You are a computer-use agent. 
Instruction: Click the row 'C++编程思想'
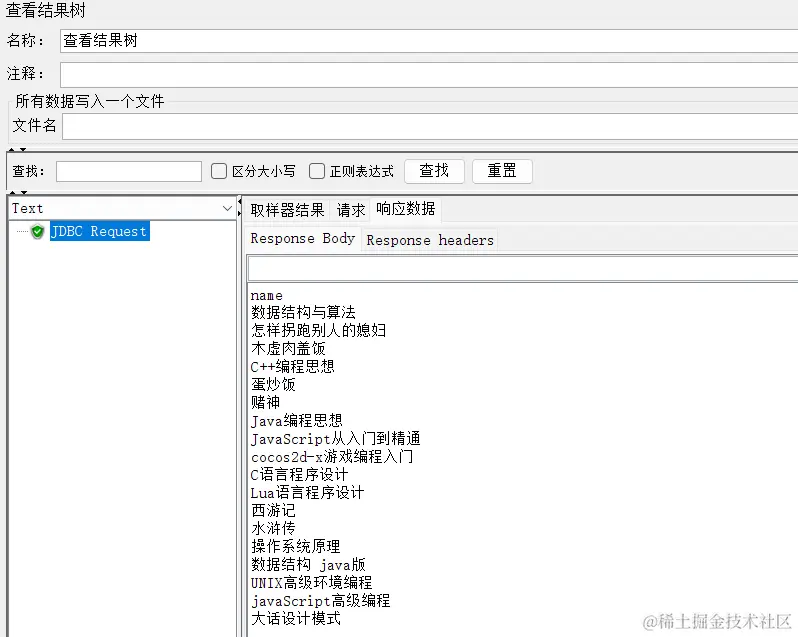click(x=293, y=366)
